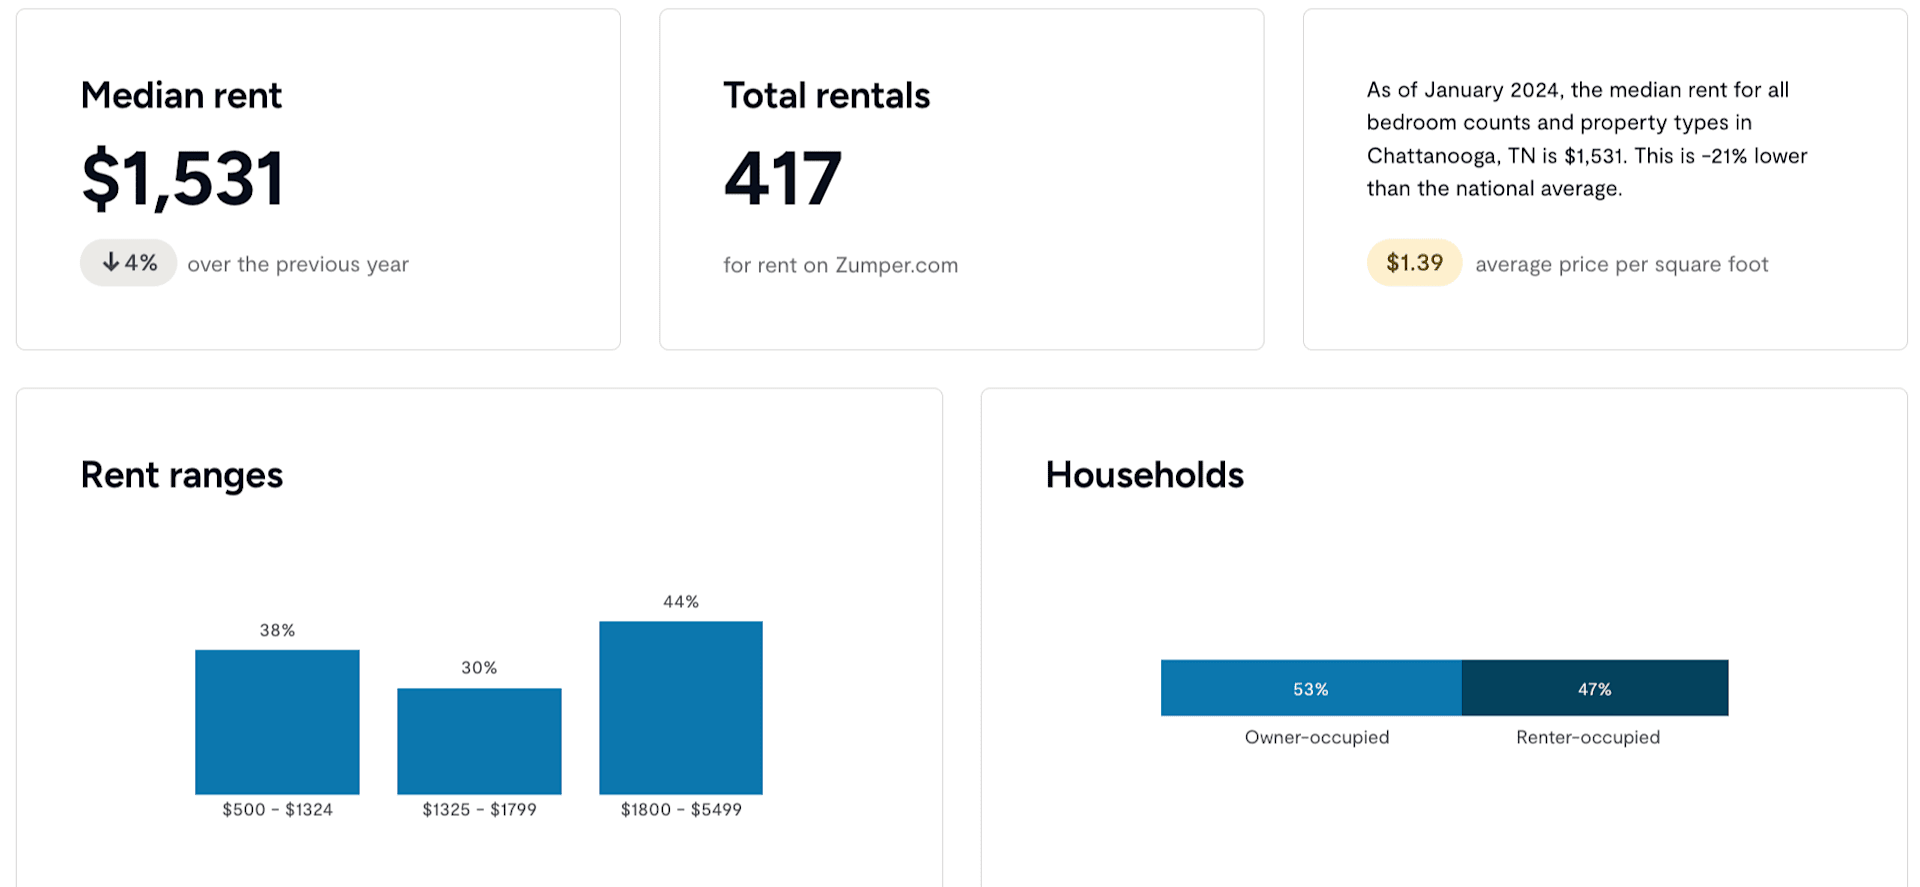The image size is (1920, 887).
Task: Click the Households heading
Action: tap(1145, 475)
